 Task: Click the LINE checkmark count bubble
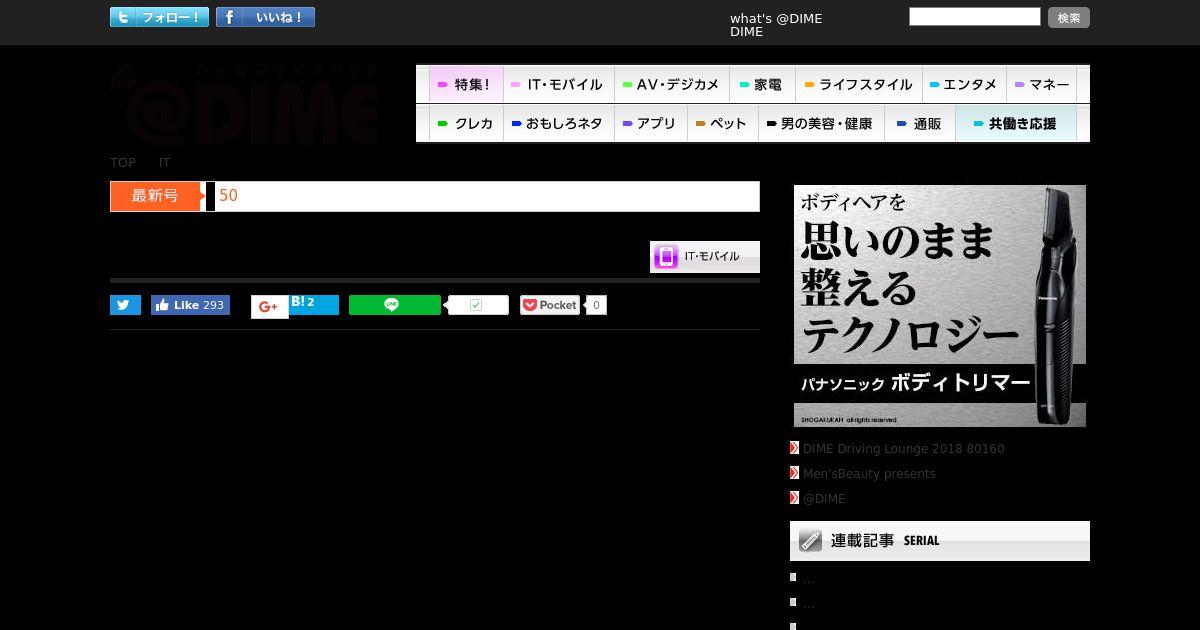click(478, 305)
